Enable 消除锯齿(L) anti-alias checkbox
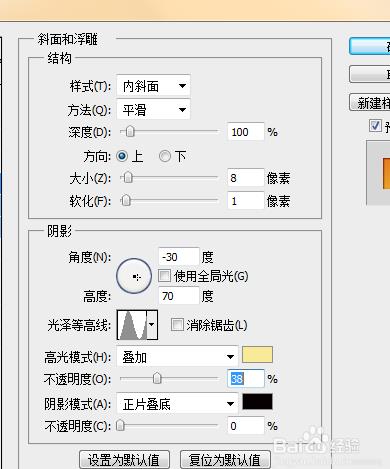 177,325
